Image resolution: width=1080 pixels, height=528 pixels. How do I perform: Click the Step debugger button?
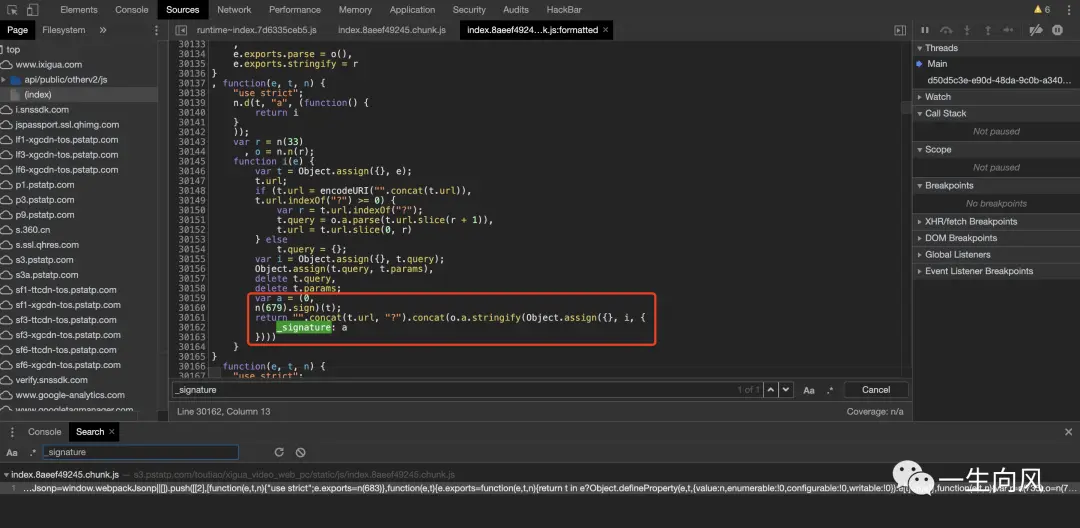pos(1008,30)
